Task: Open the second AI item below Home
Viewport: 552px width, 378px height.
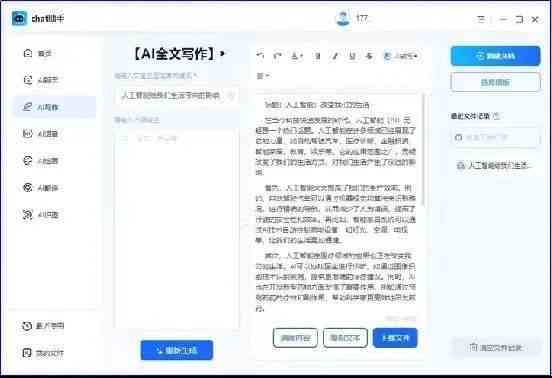Action: 40,80
